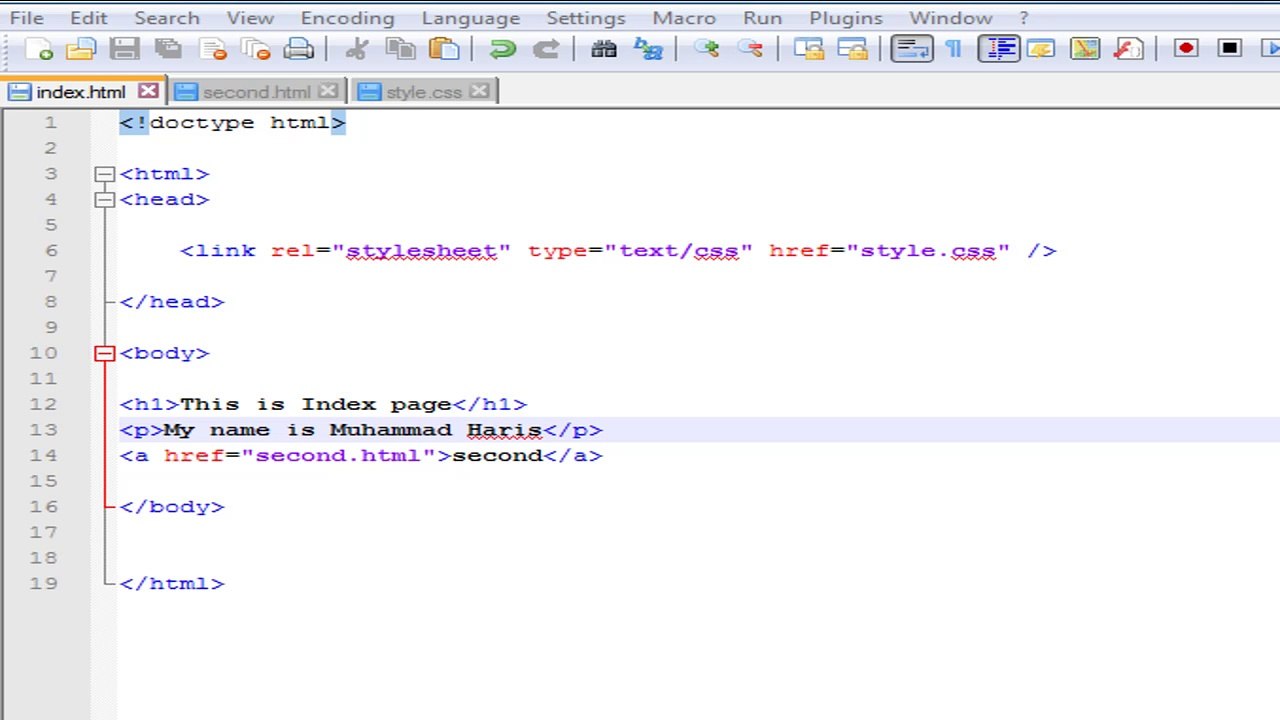Image resolution: width=1280 pixels, height=720 pixels.
Task: Open the Language menu
Action: (x=471, y=18)
